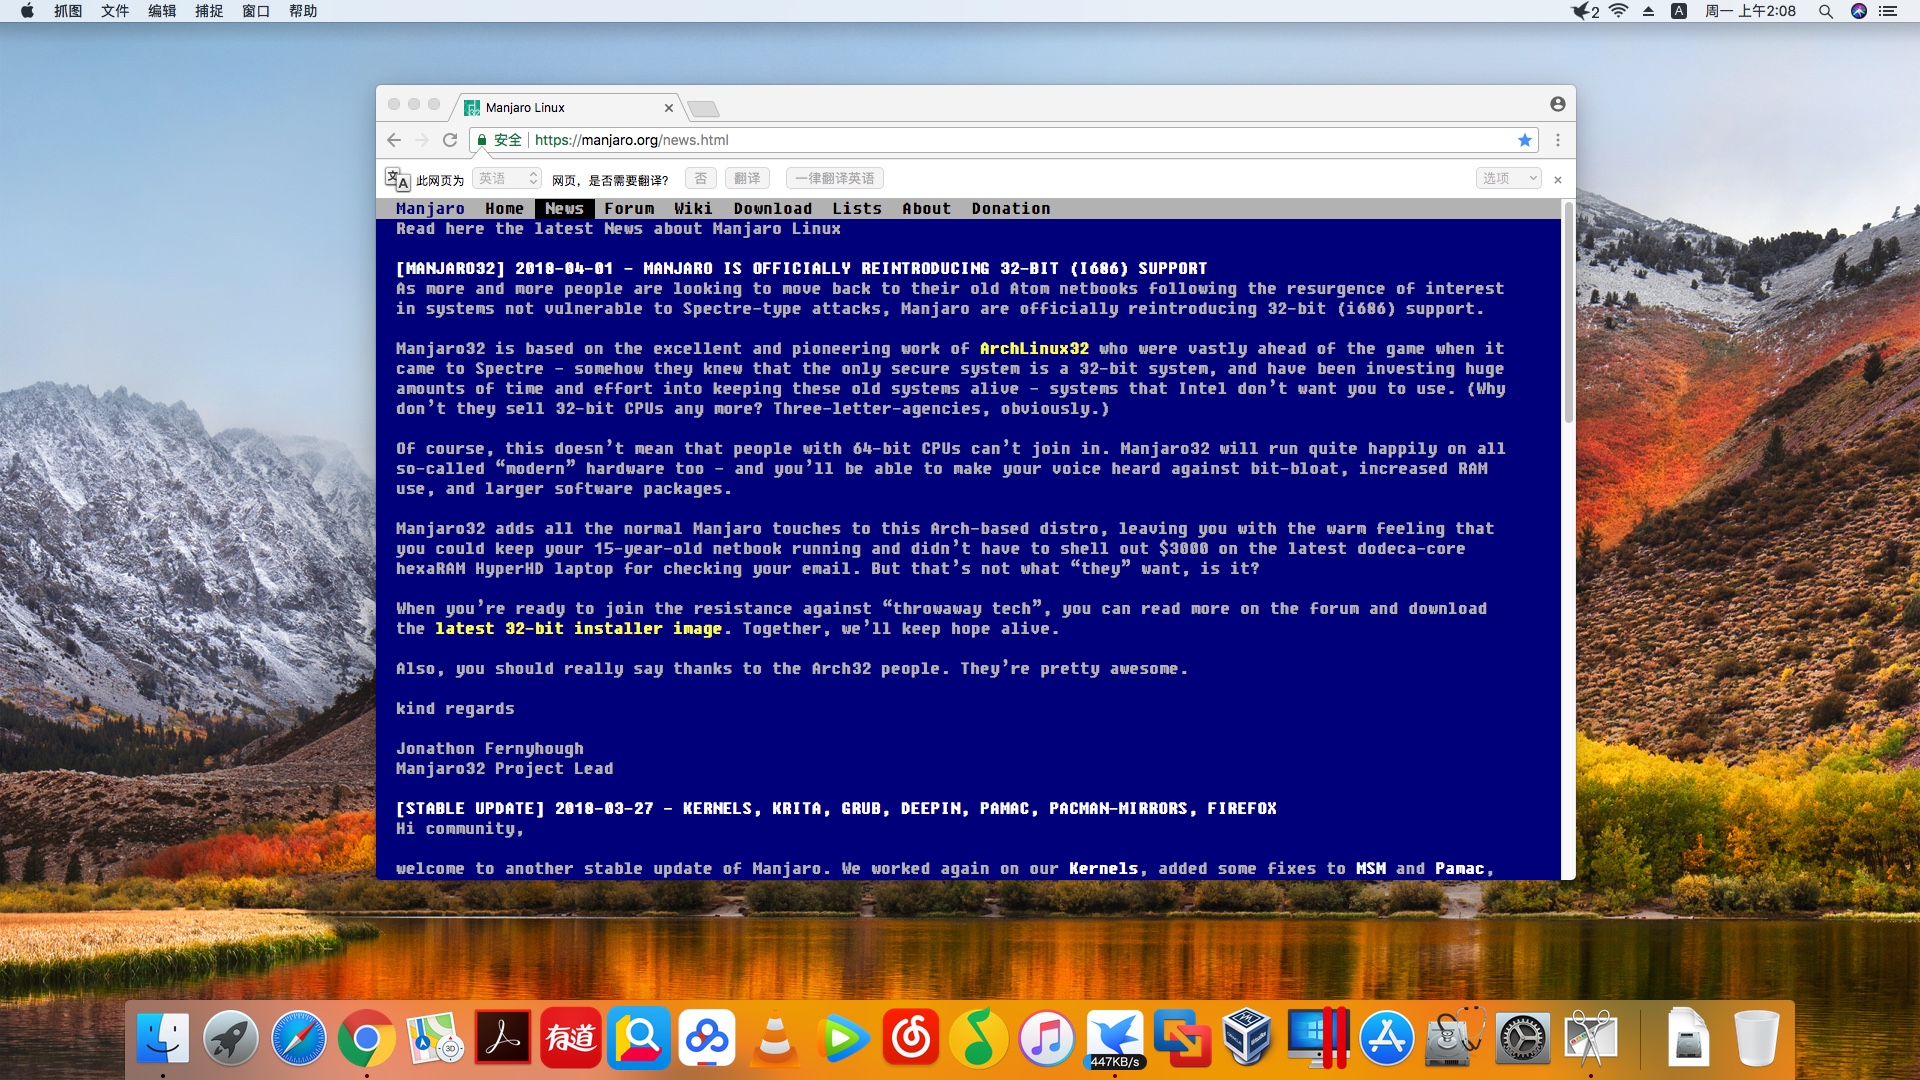Click the bookmark star in the address bar
The height and width of the screenshot is (1080, 1920).
coord(1525,140)
